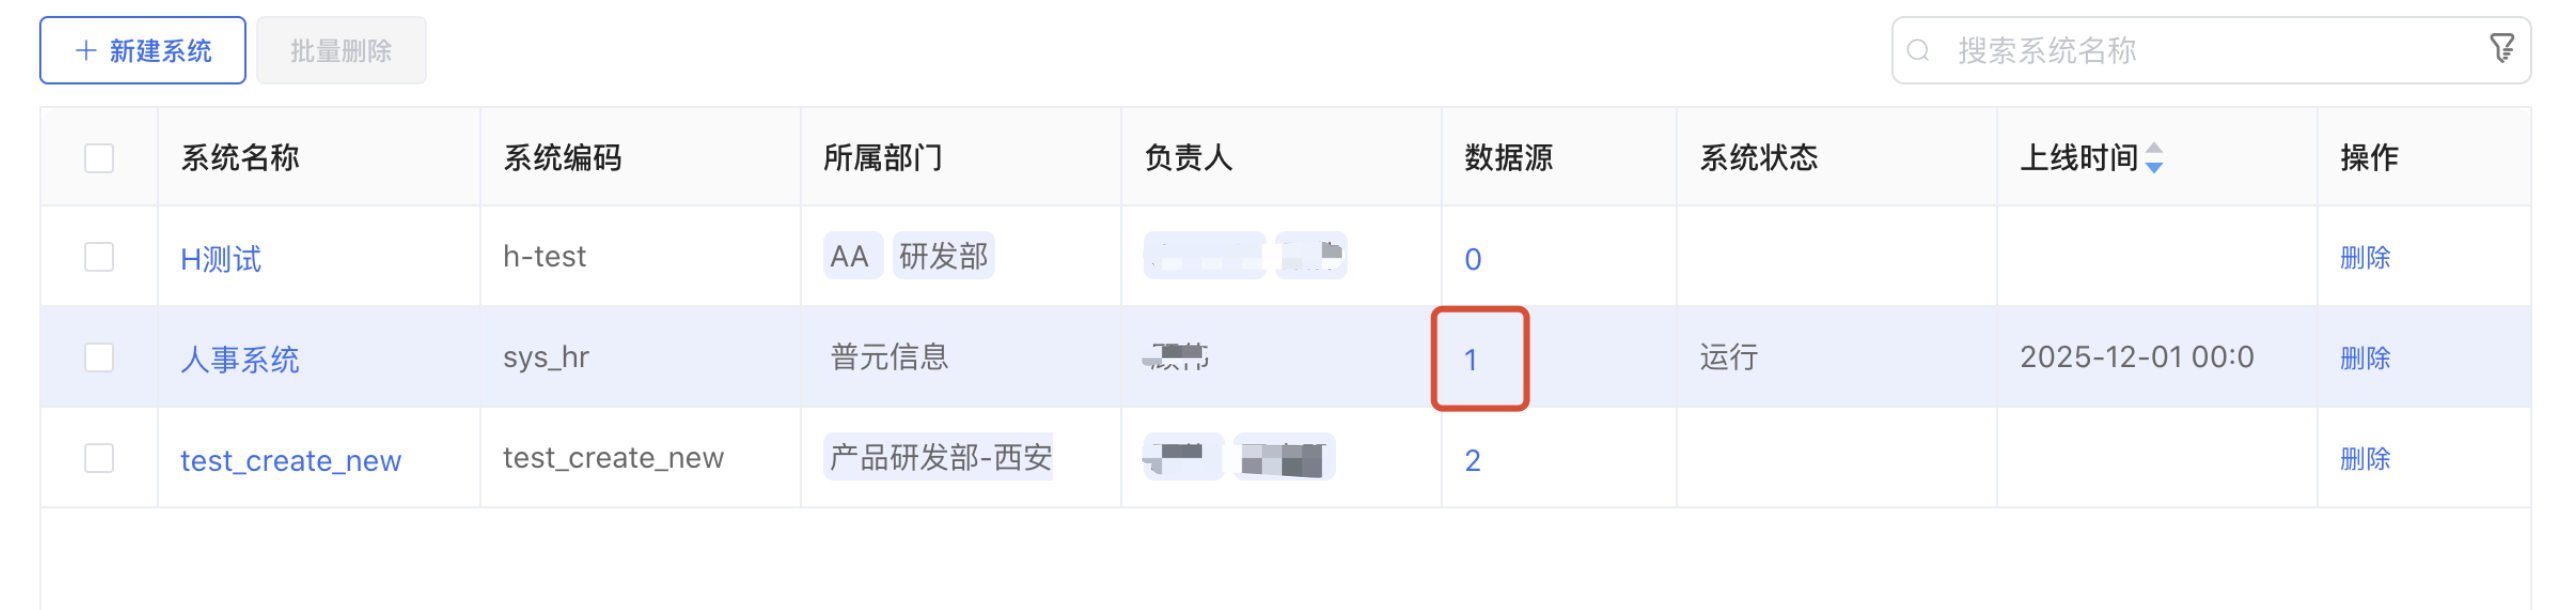Viewport: 2566px width, 610px height.
Task: Click the filter funnel icon in search bar
Action: pos(2502,48)
